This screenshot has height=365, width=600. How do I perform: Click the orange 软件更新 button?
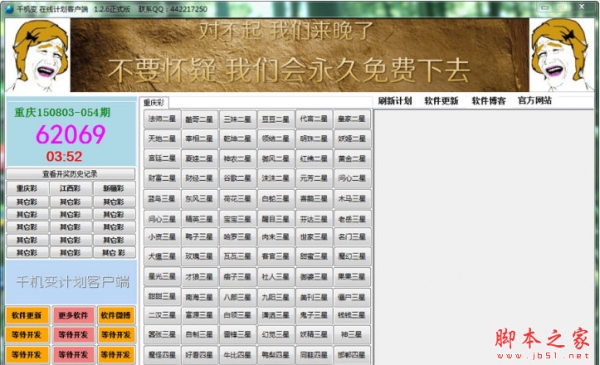pyautogui.click(x=27, y=315)
